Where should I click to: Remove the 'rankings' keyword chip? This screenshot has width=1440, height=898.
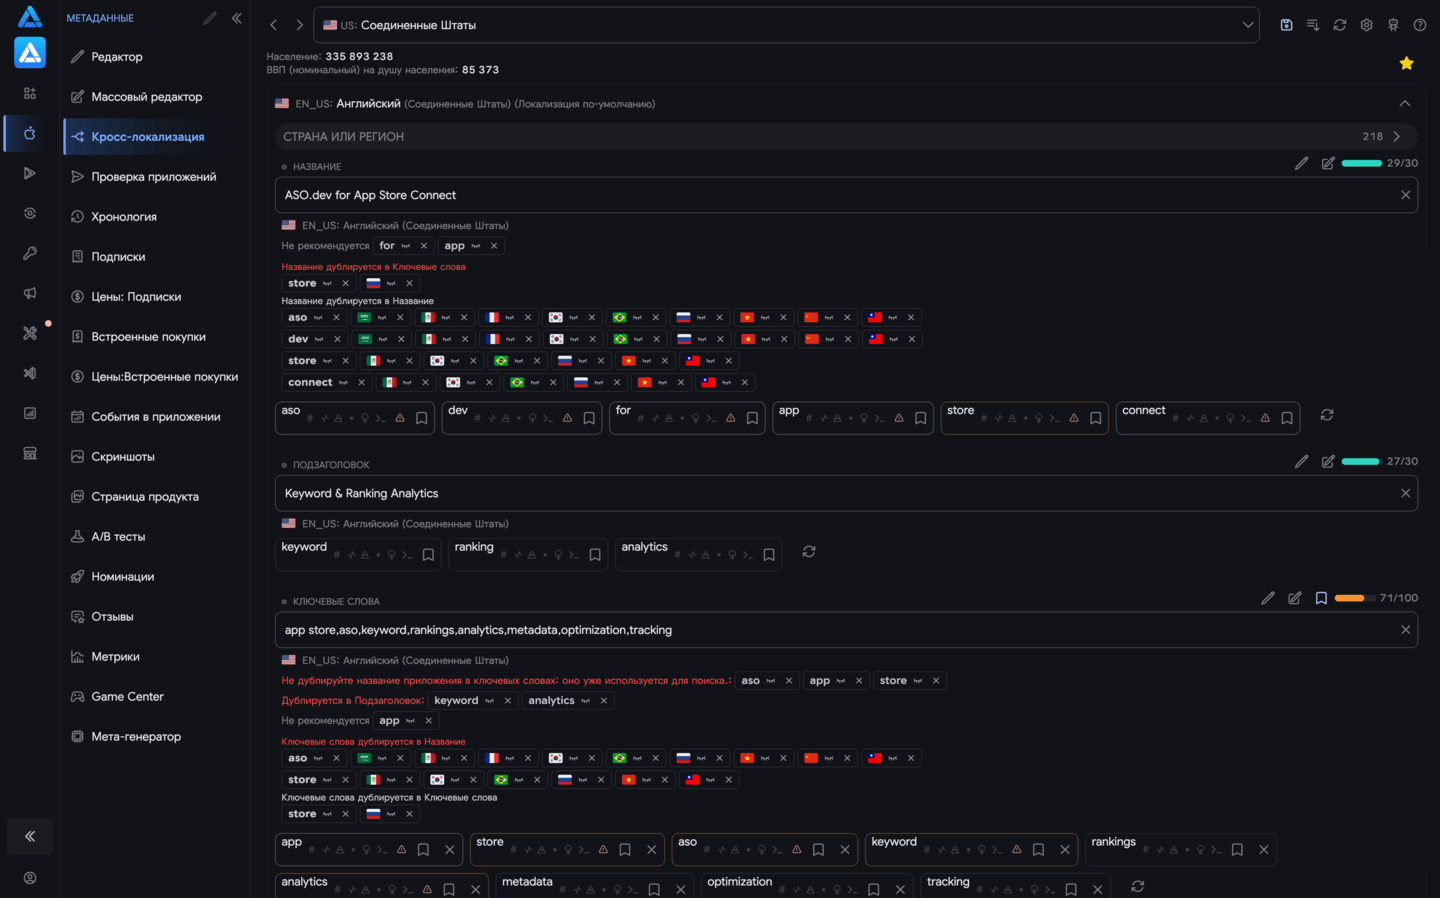coord(1264,850)
